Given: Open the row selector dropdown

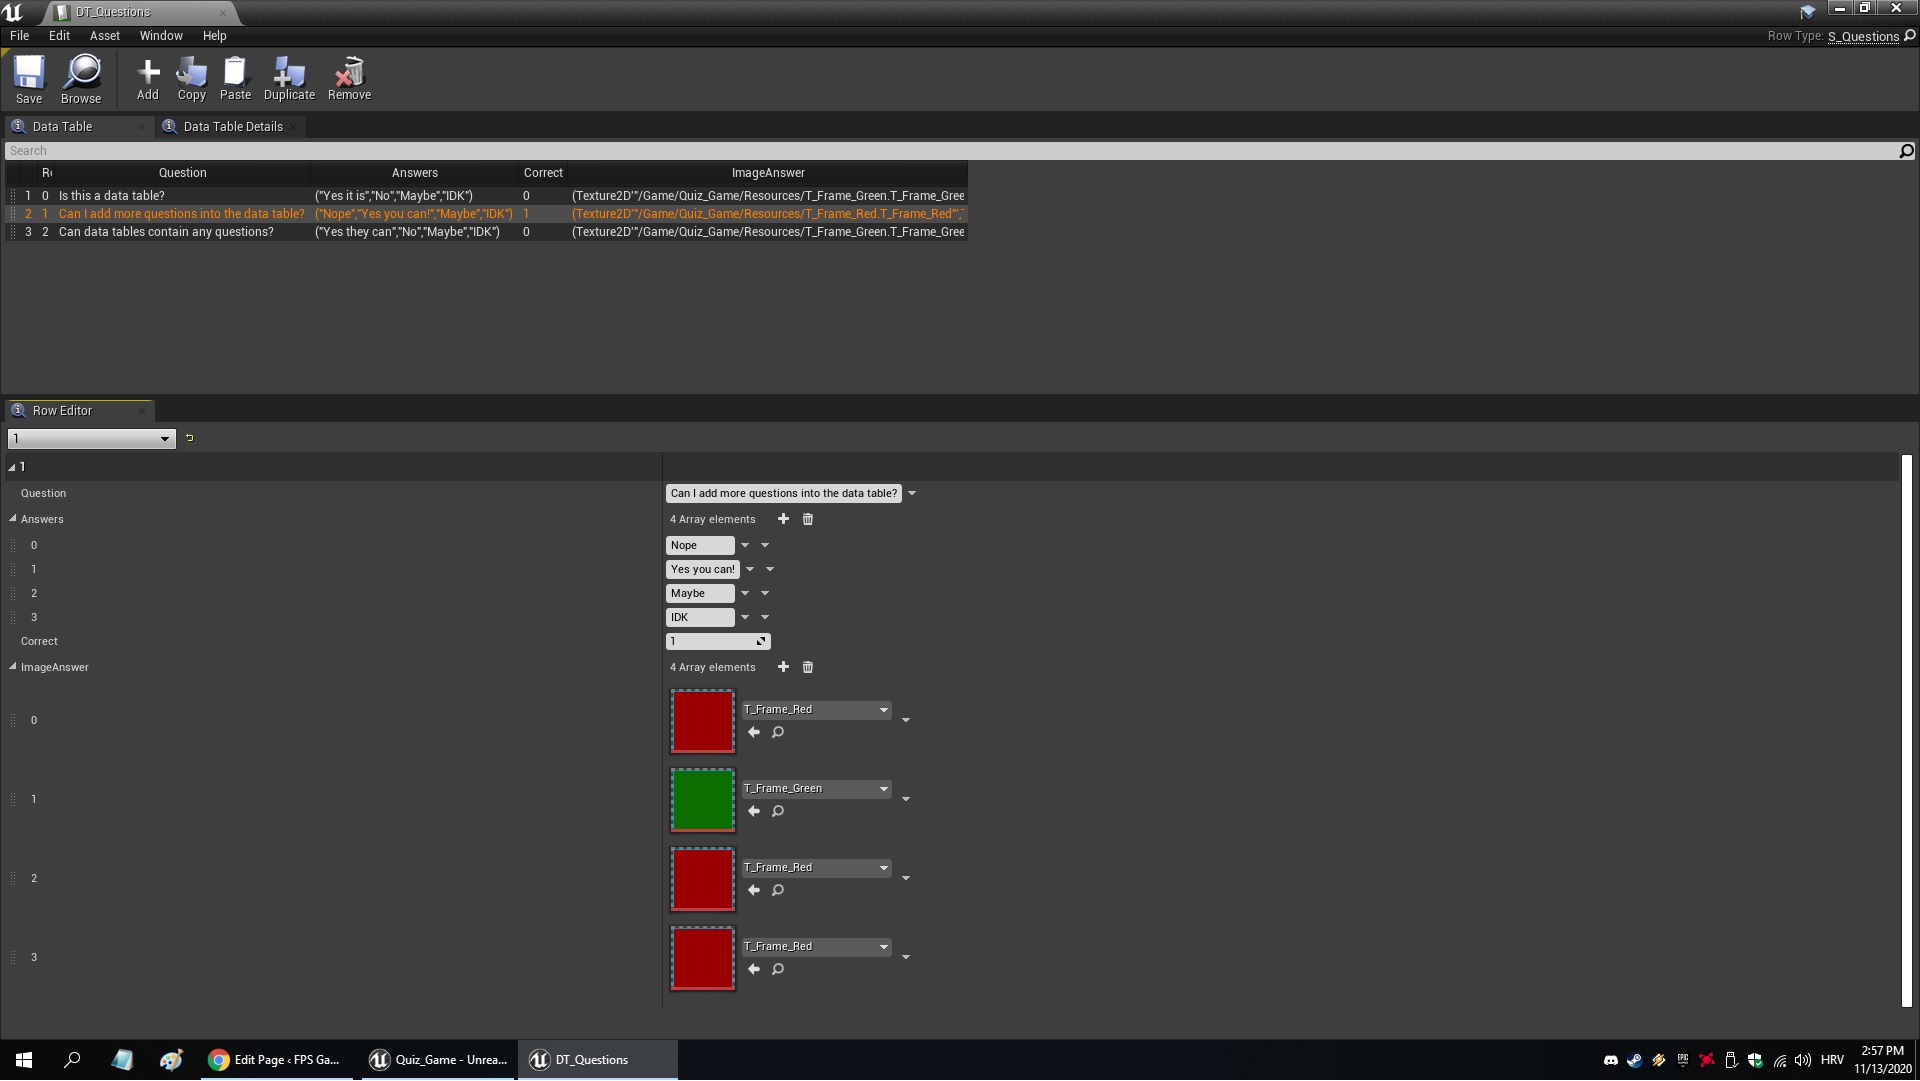Looking at the screenshot, I should 92,439.
